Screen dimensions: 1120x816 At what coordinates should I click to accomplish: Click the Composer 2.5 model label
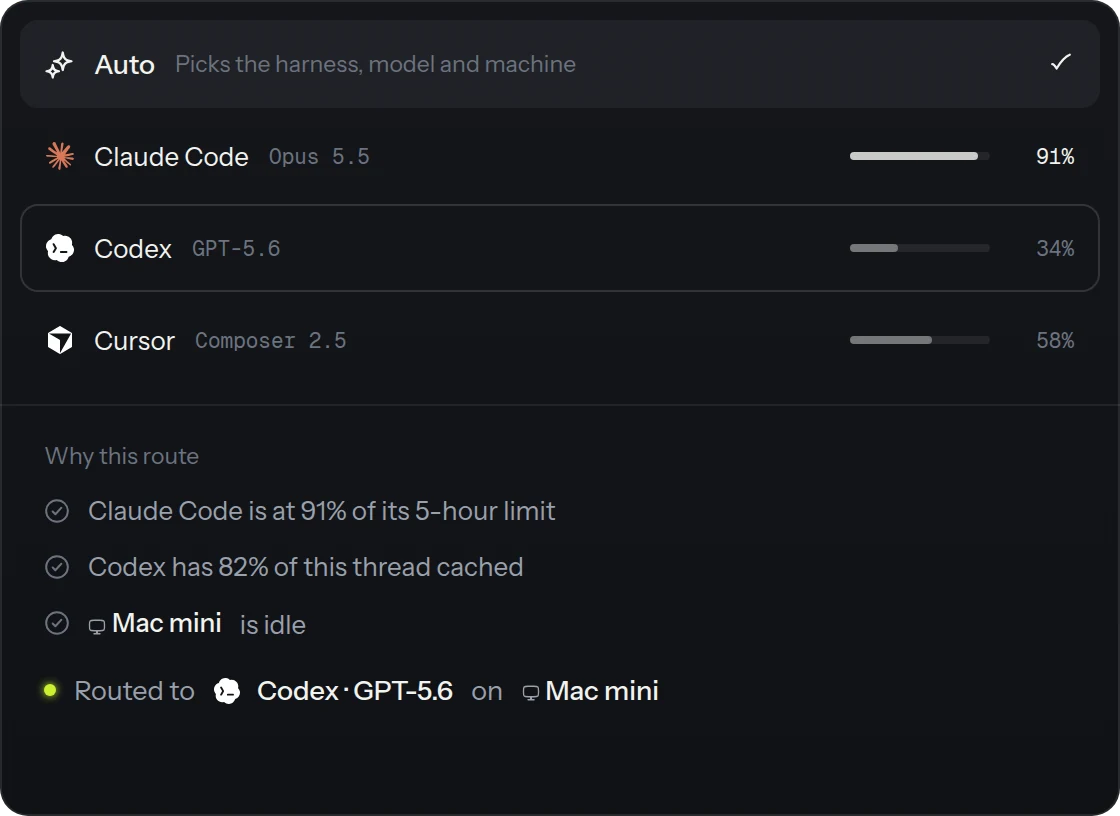coord(271,341)
